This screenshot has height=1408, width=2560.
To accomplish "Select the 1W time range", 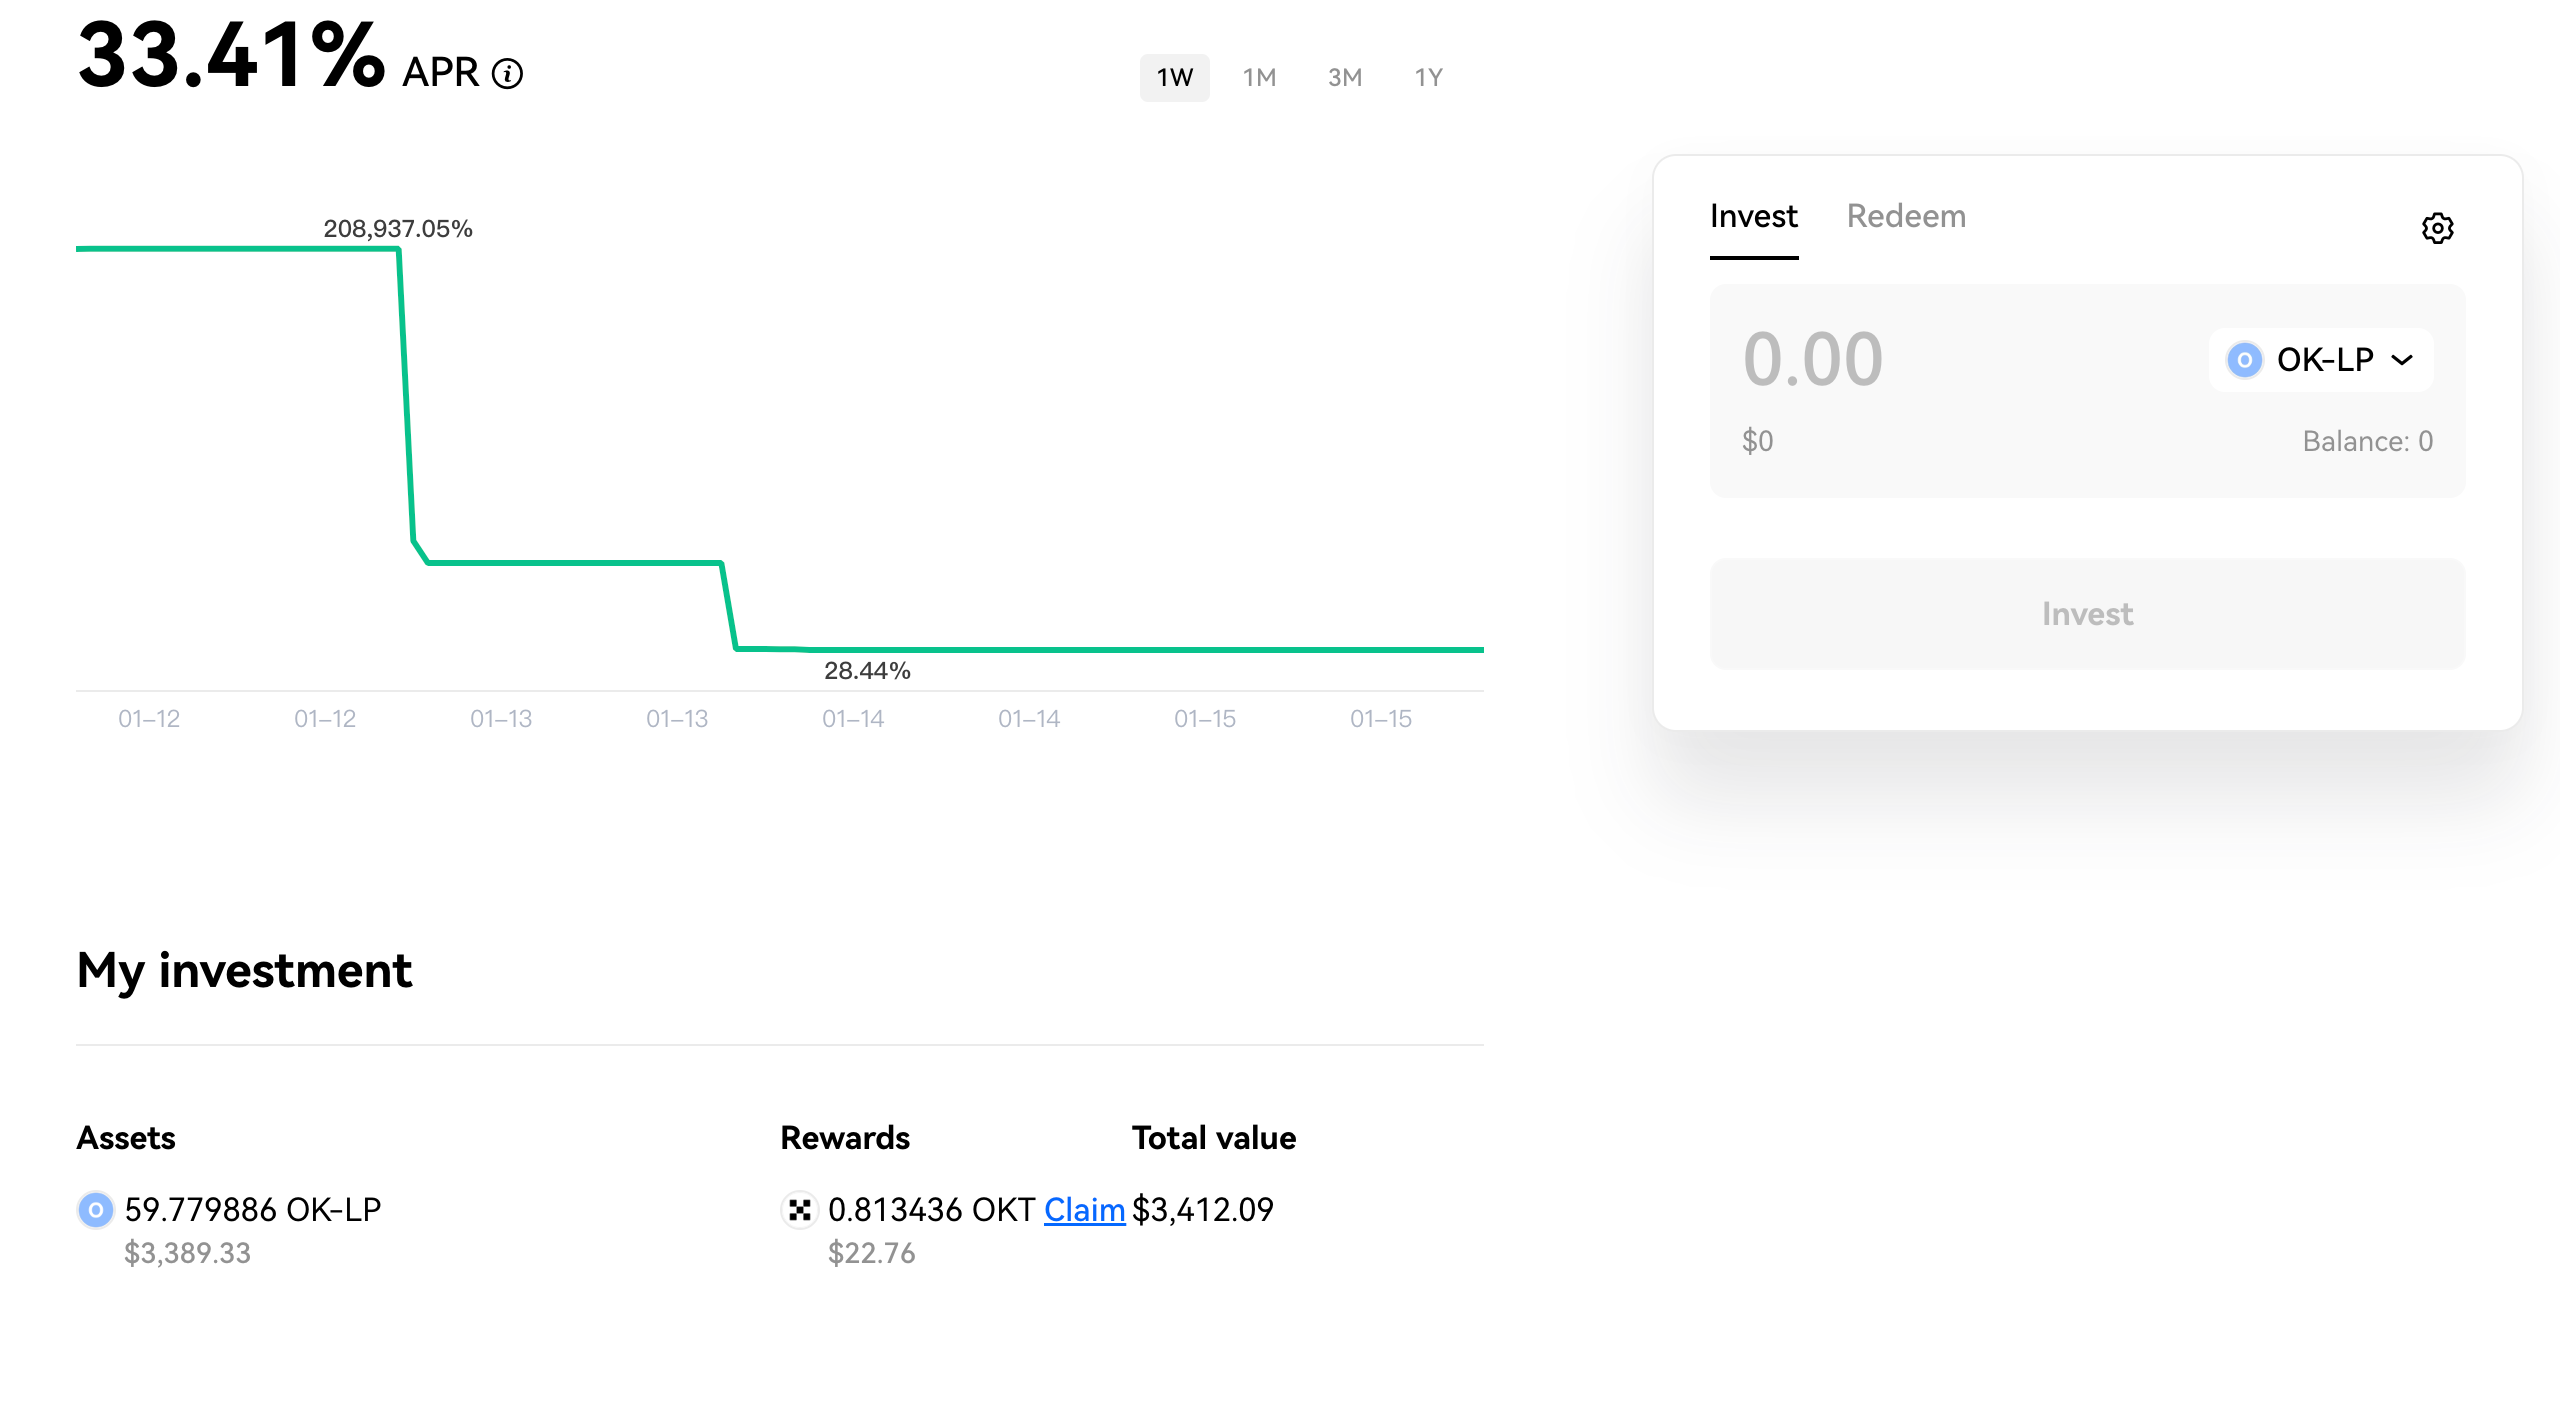I will [1174, 77].
